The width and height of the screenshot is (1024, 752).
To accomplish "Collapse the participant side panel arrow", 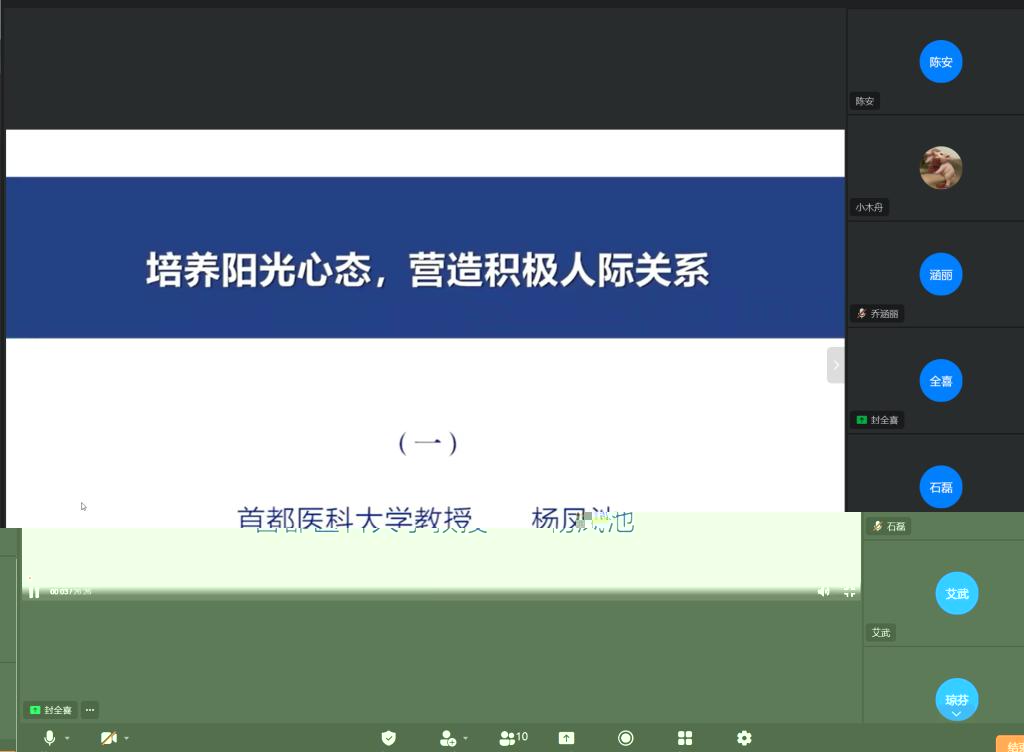I will coord(836,365).
